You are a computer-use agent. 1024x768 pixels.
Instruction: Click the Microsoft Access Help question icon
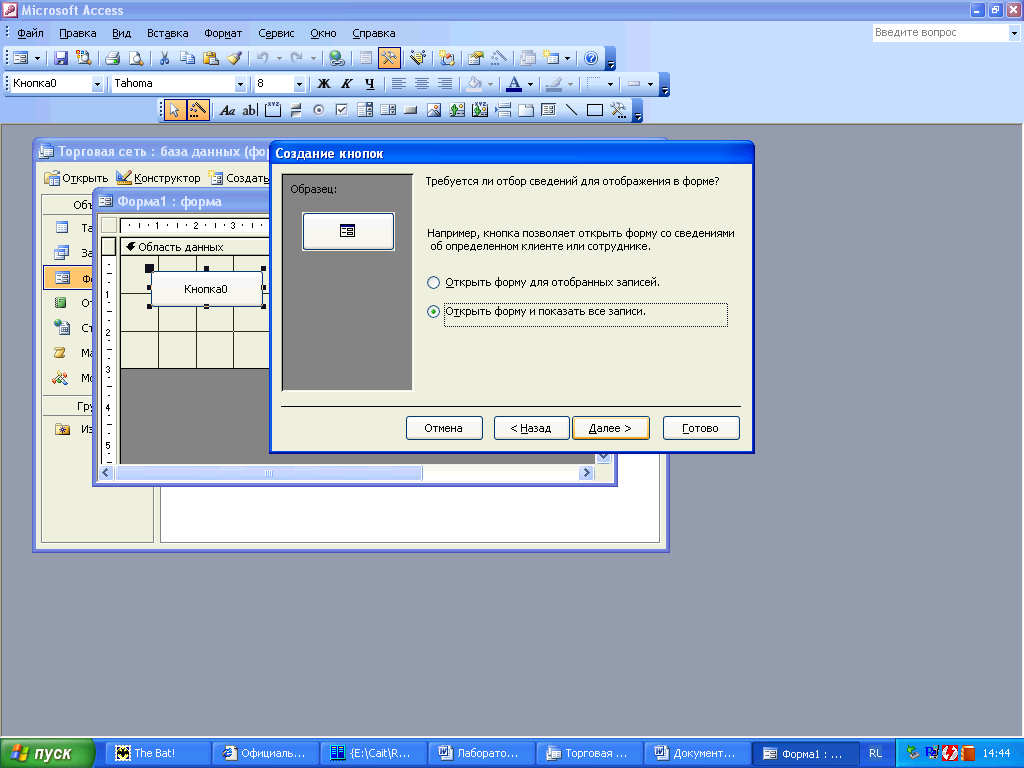point(591,58)
